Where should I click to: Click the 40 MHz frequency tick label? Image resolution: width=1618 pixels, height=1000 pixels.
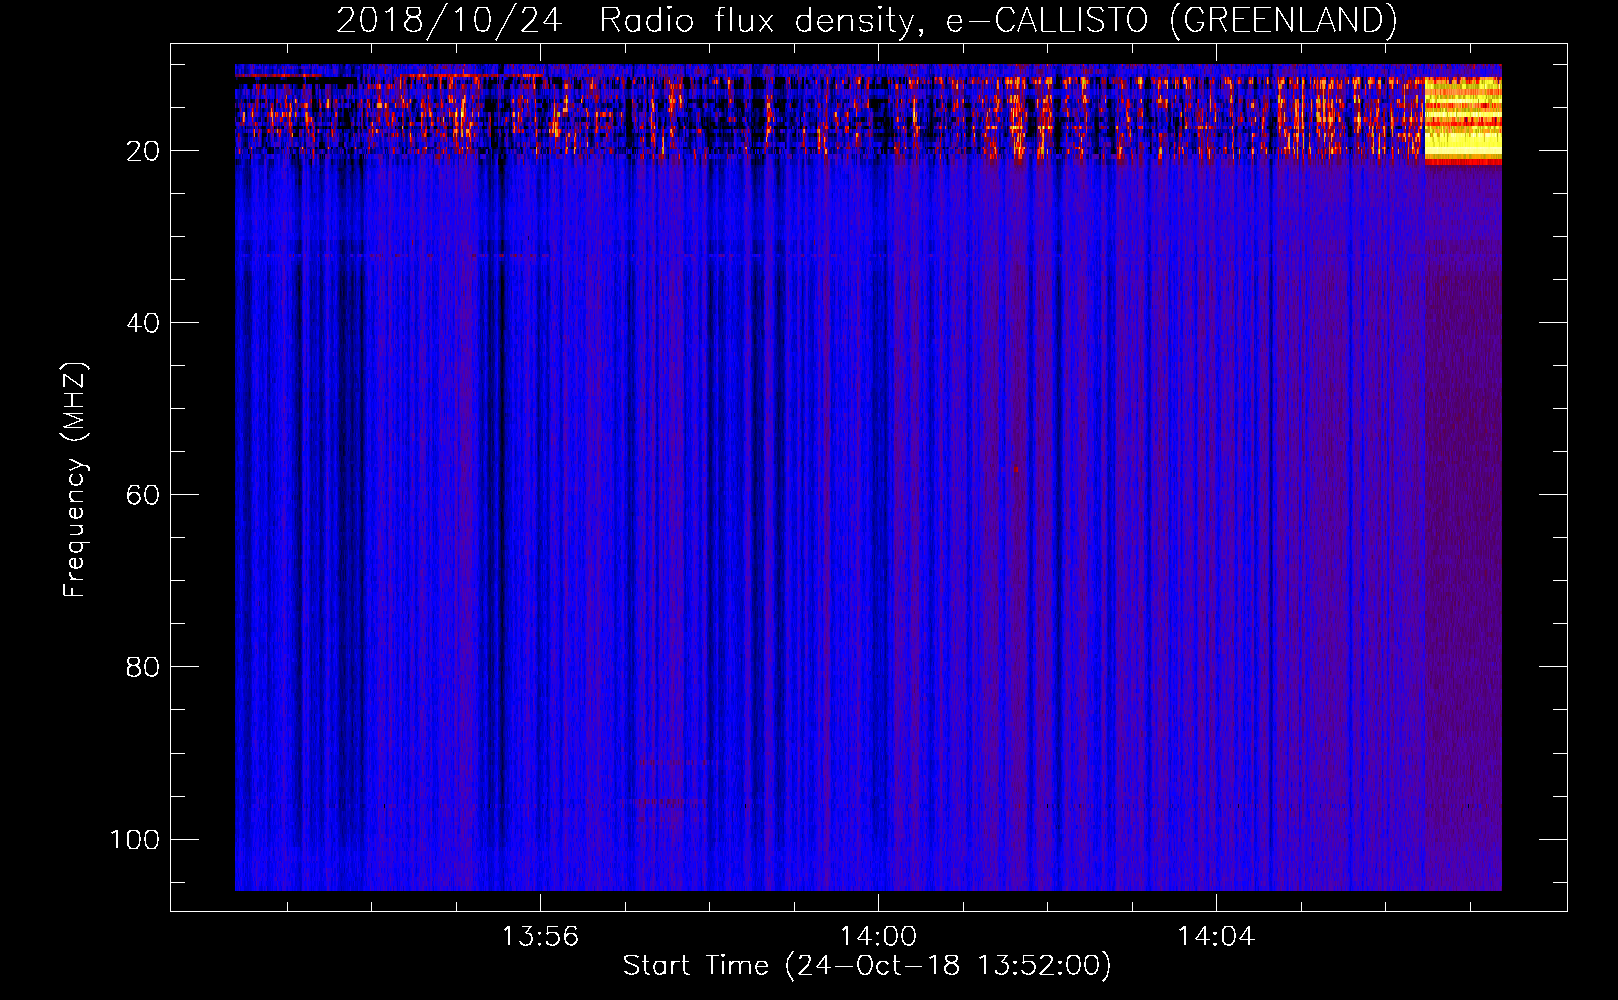[143, 323]
